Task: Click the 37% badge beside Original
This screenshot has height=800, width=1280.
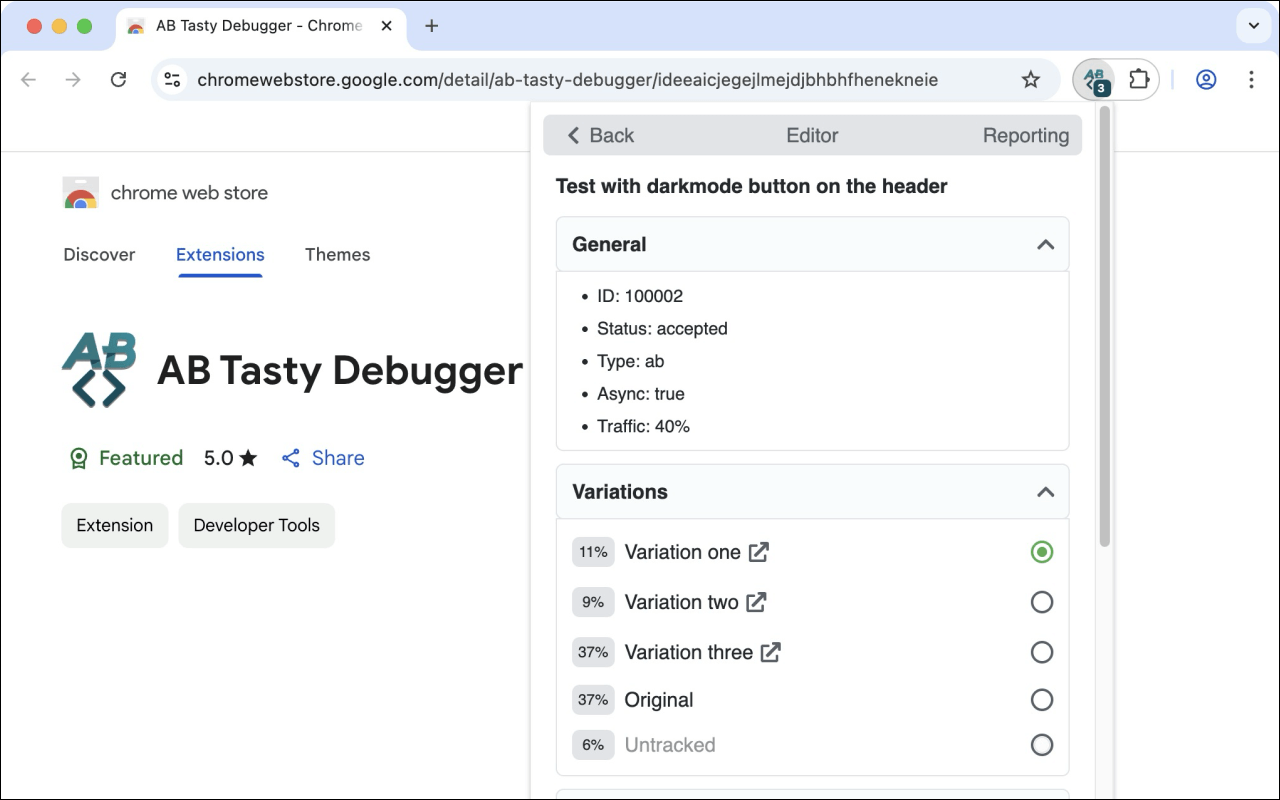Action: 593,700
